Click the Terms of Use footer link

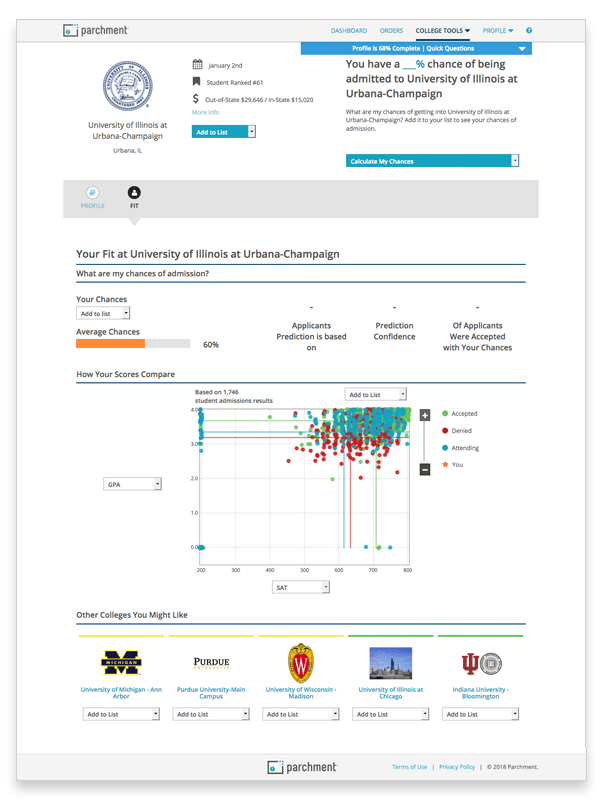click(410, 767)
